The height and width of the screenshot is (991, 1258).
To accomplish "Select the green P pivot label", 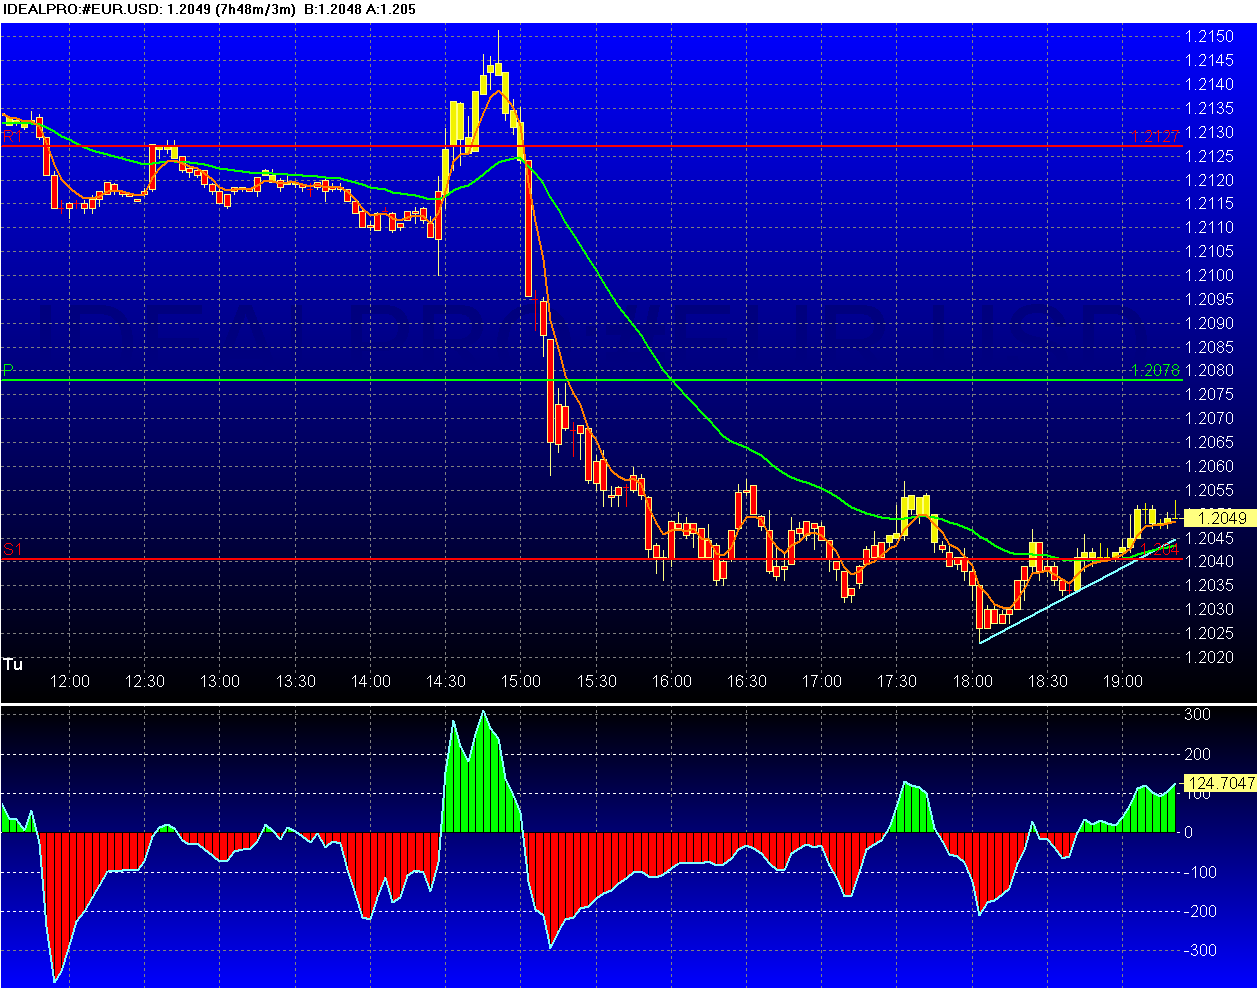I will click(x=8, y=370).
